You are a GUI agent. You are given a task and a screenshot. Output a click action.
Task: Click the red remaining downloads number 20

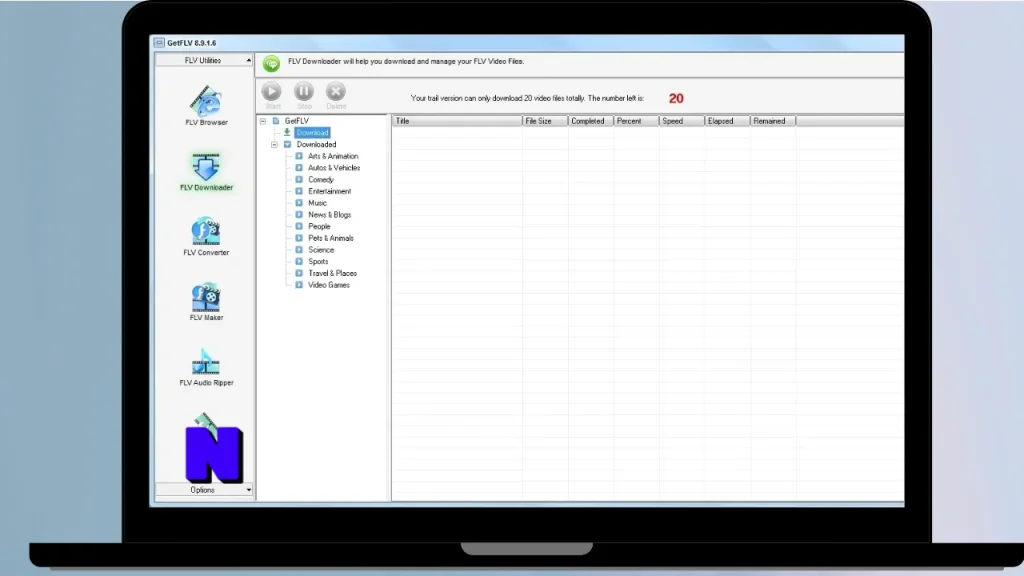(x=676, y=99)
